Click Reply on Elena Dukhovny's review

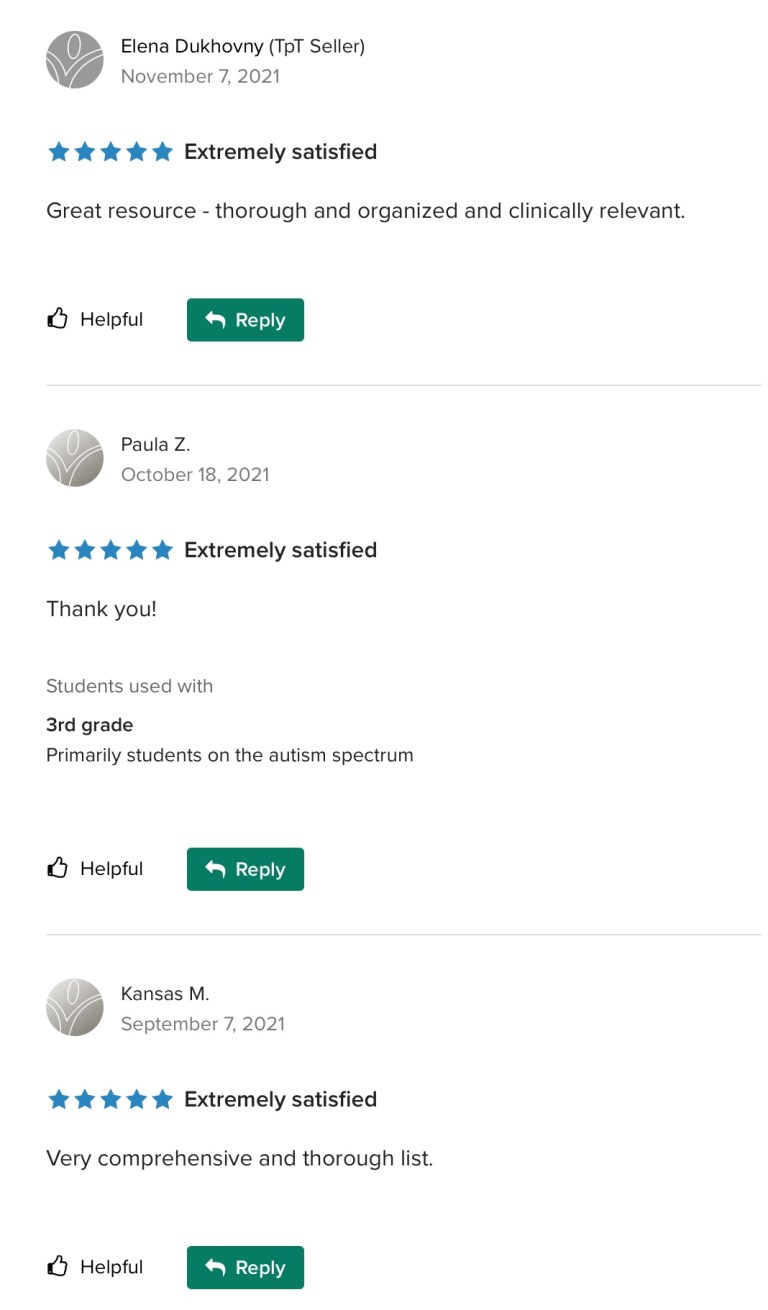point(245,320)
